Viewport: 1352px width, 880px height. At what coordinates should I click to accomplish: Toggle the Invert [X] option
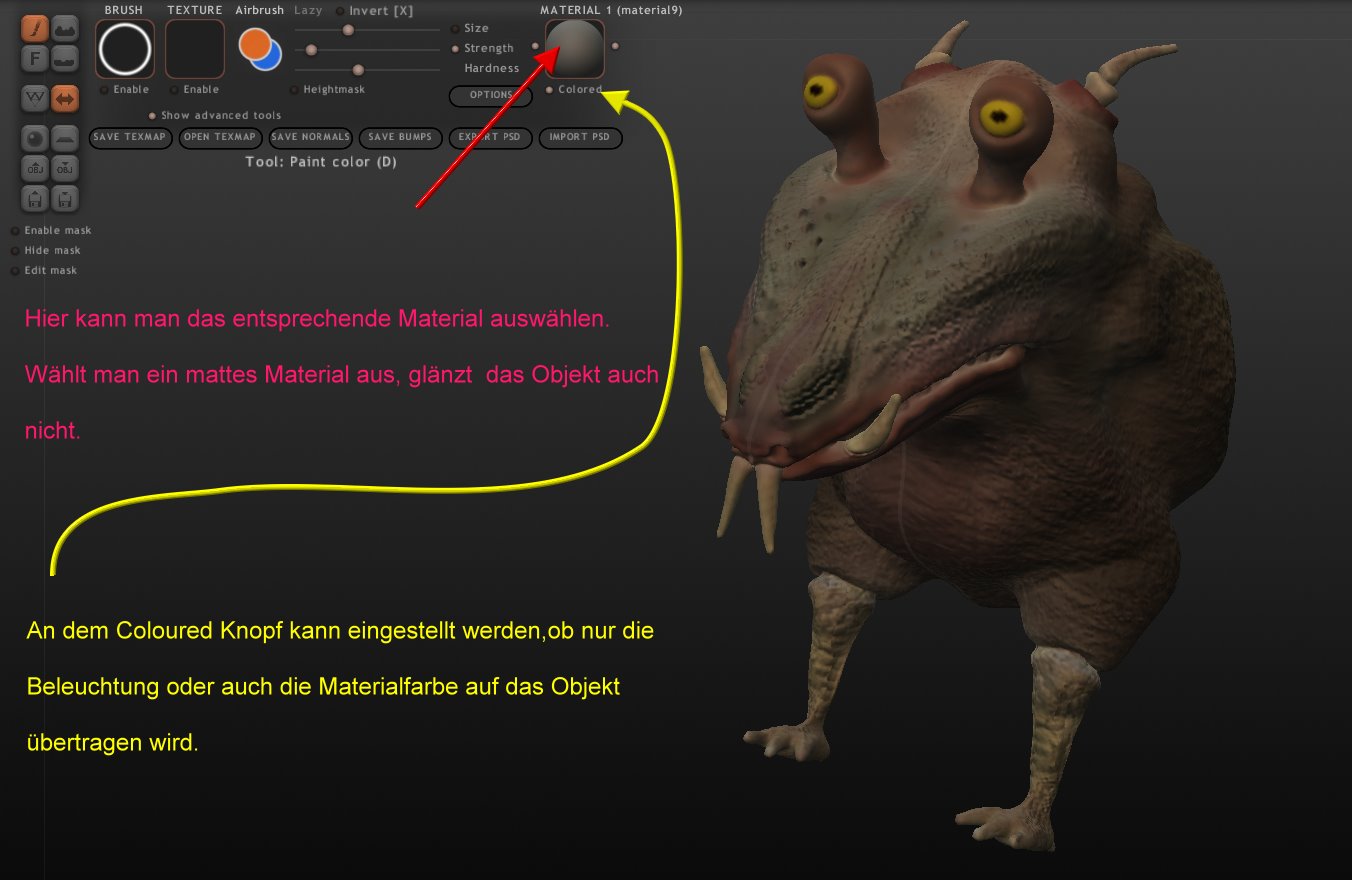point(340,11)
